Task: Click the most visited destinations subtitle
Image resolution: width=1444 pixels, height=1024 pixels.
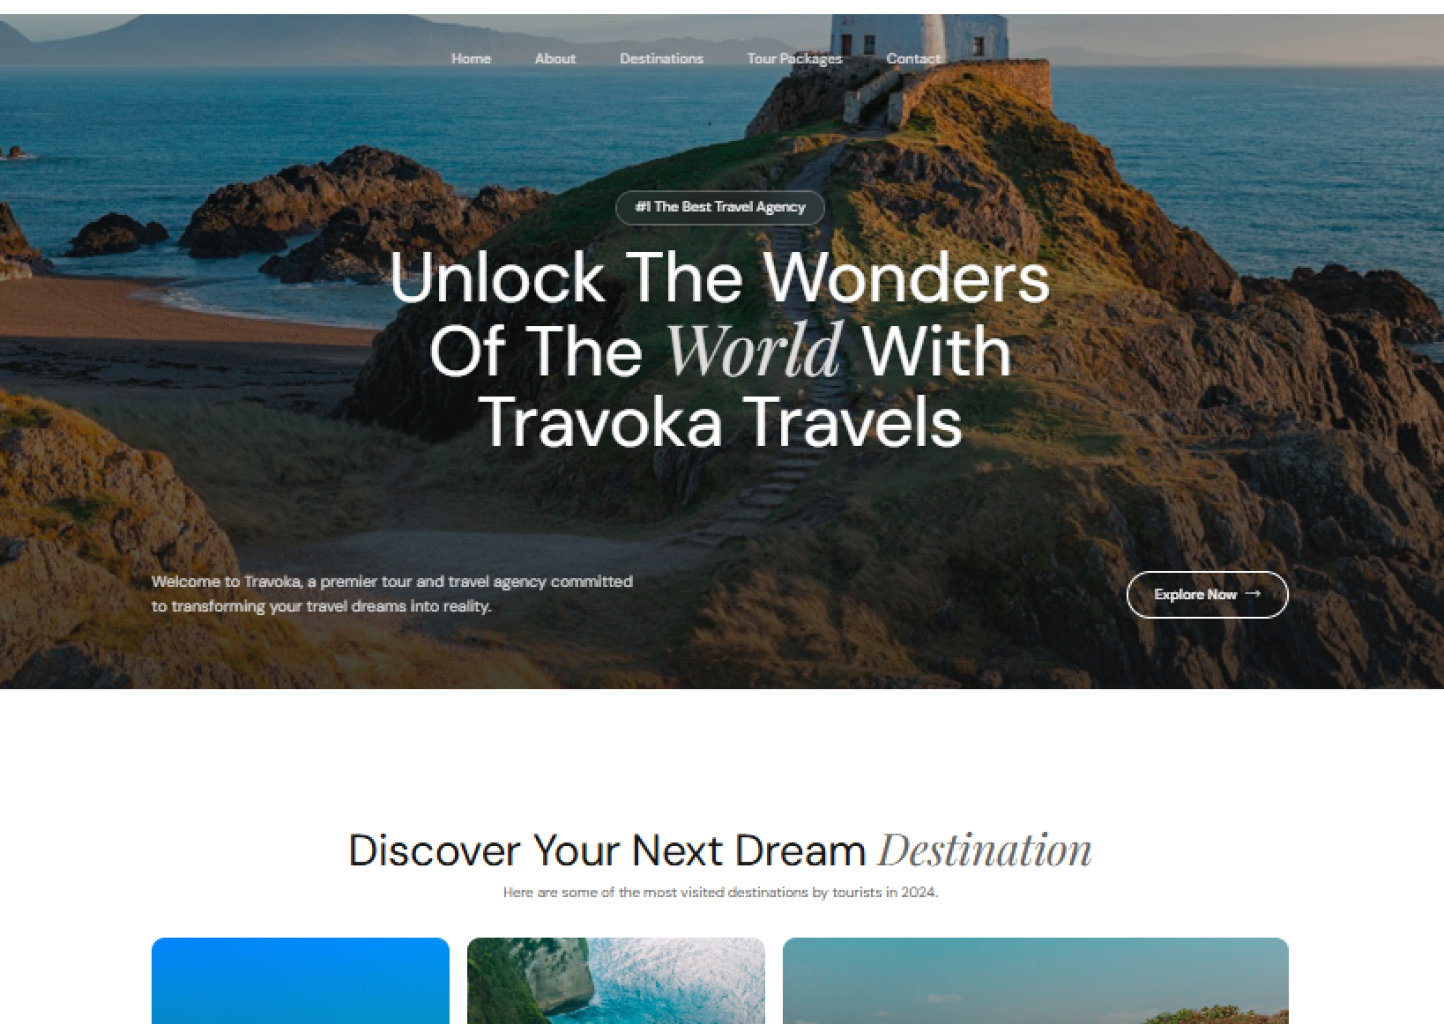Action: click(x=720, y=892)
